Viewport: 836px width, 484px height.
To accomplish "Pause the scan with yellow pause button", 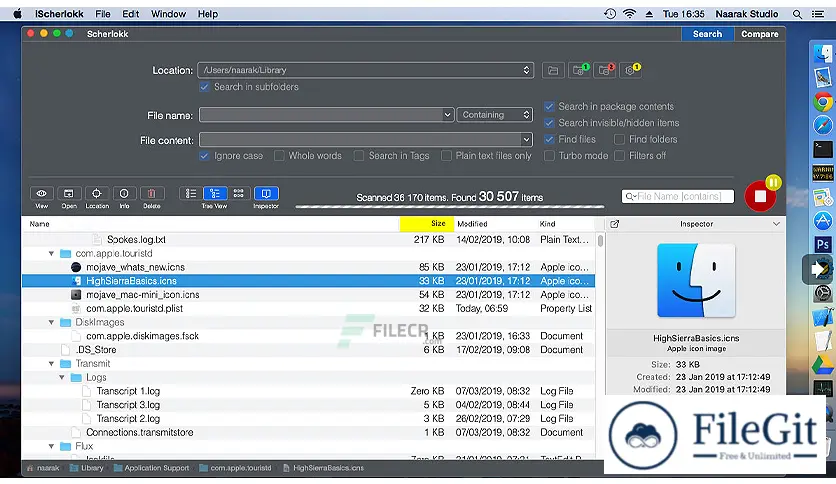I will pyautogui.click(x=774, y=183).
